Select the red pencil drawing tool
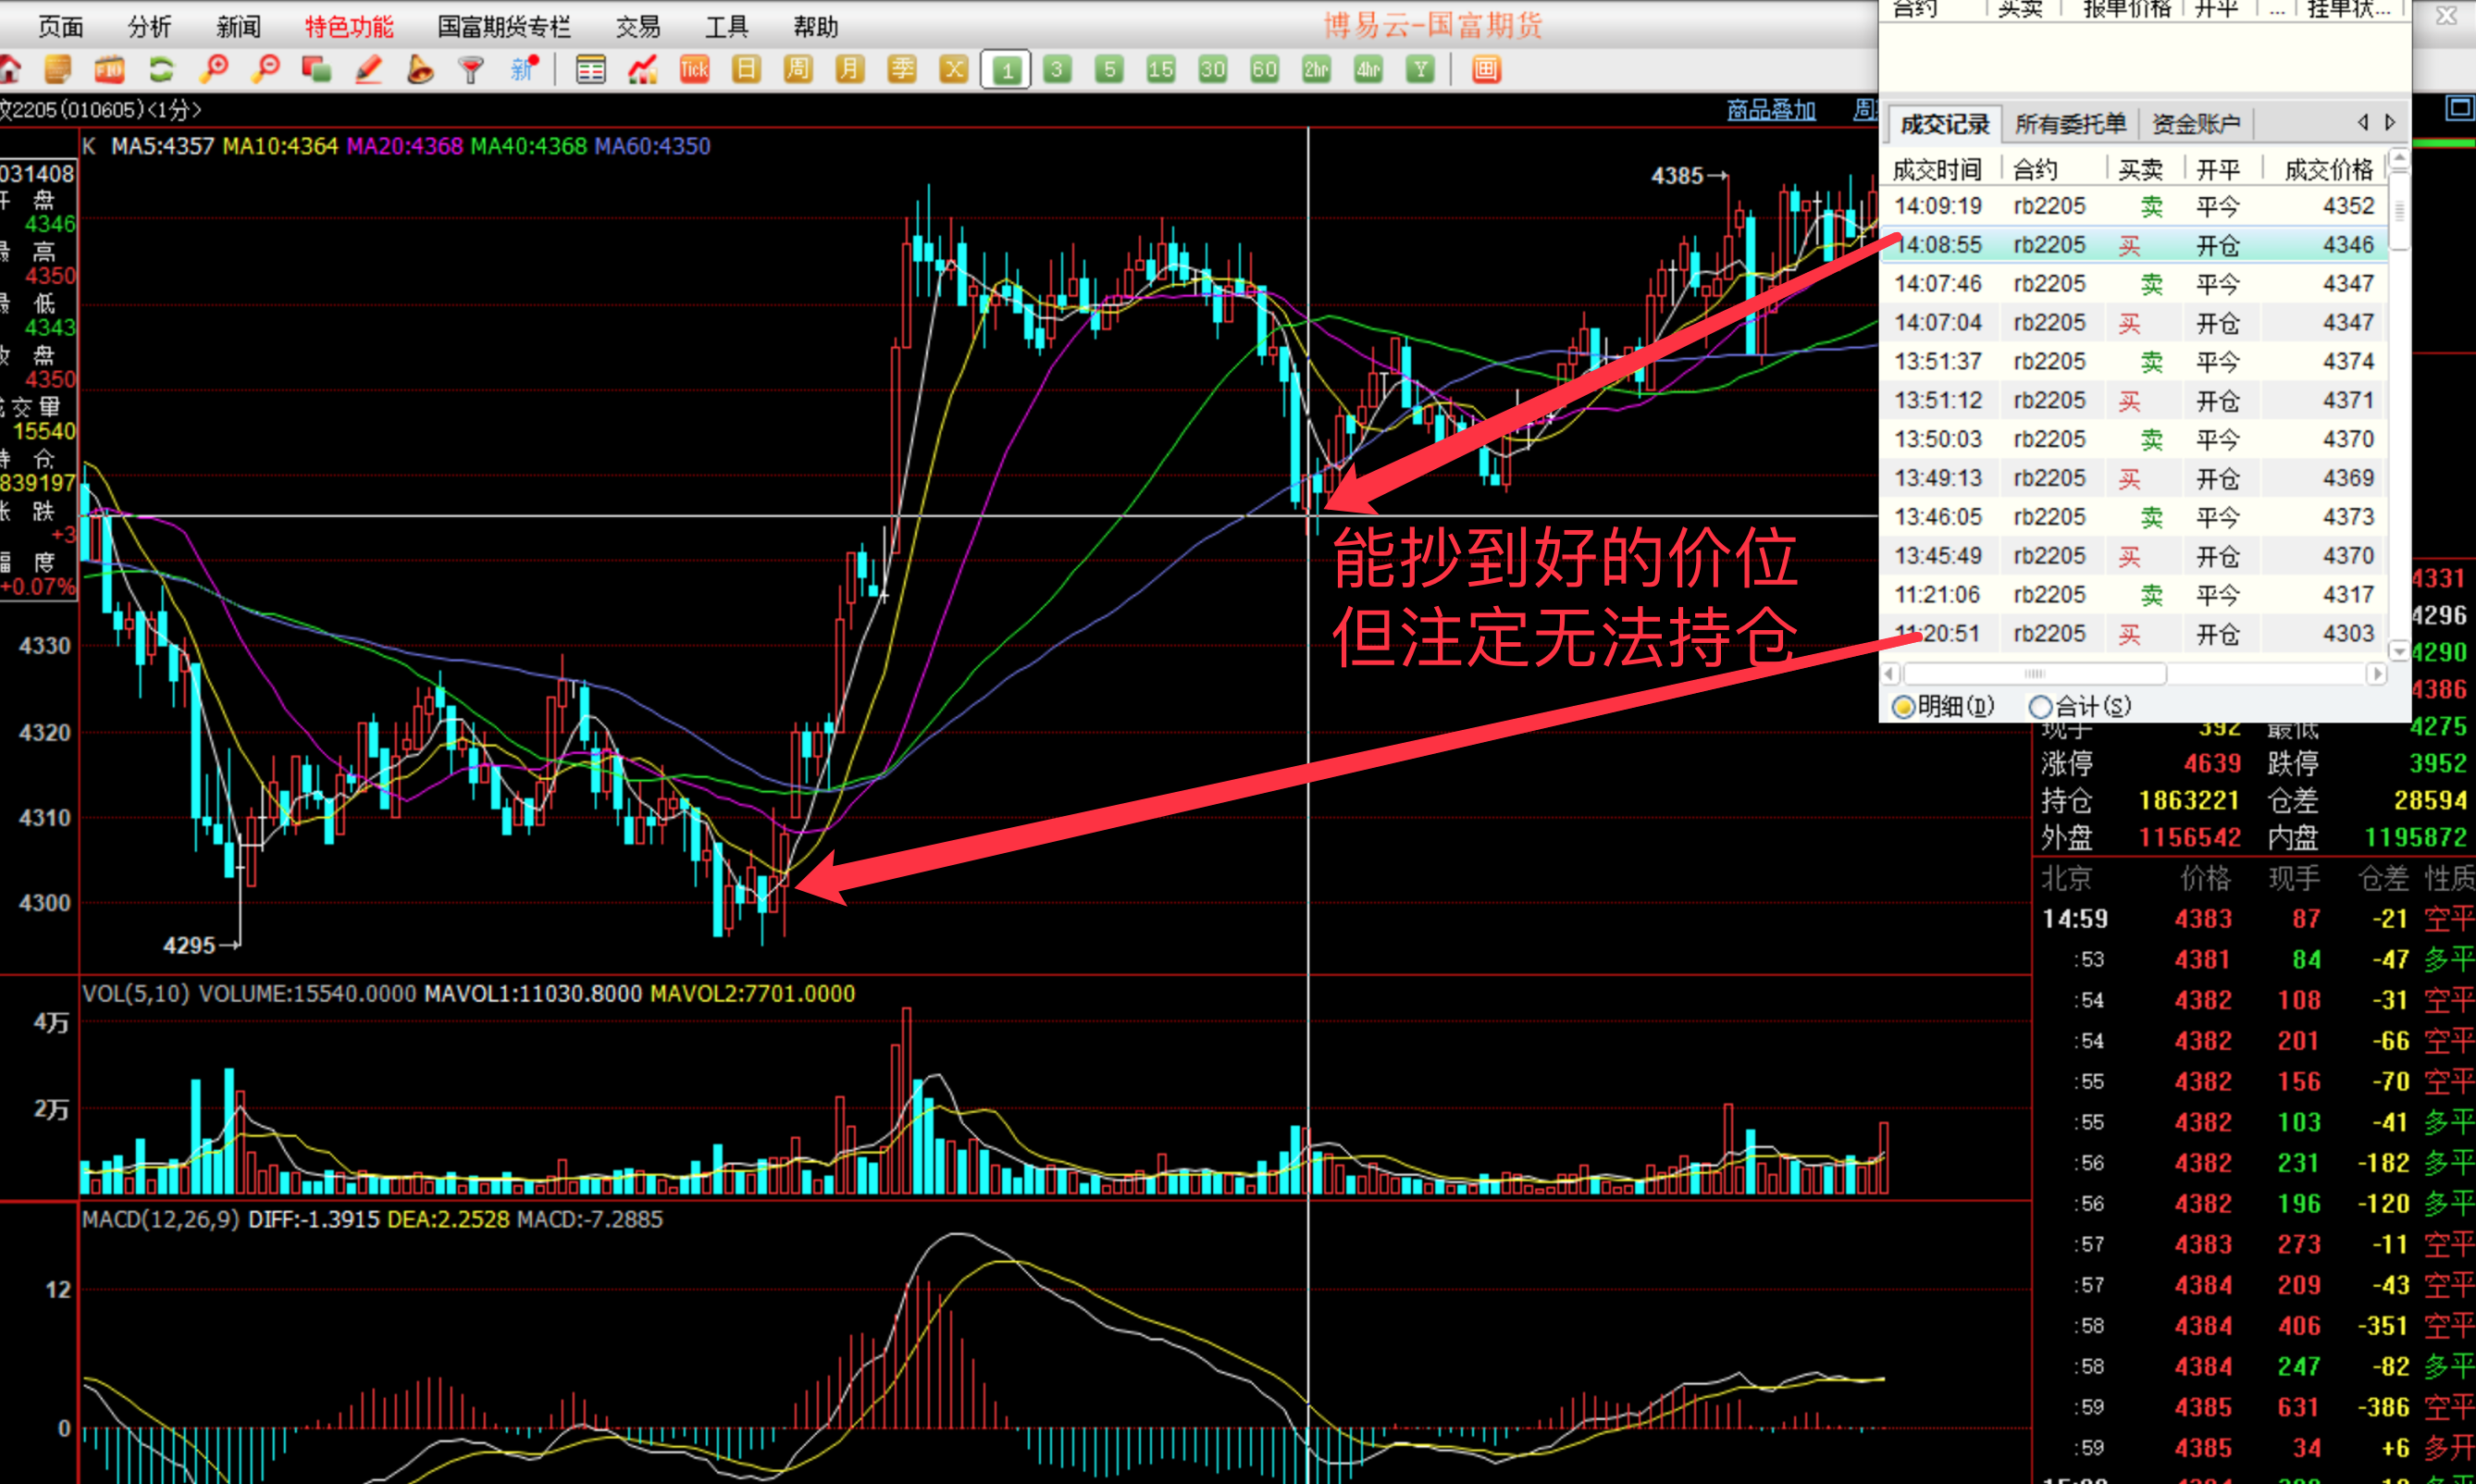The width and height of the screenshot is (2476, 1484). [x=368, y=69]
